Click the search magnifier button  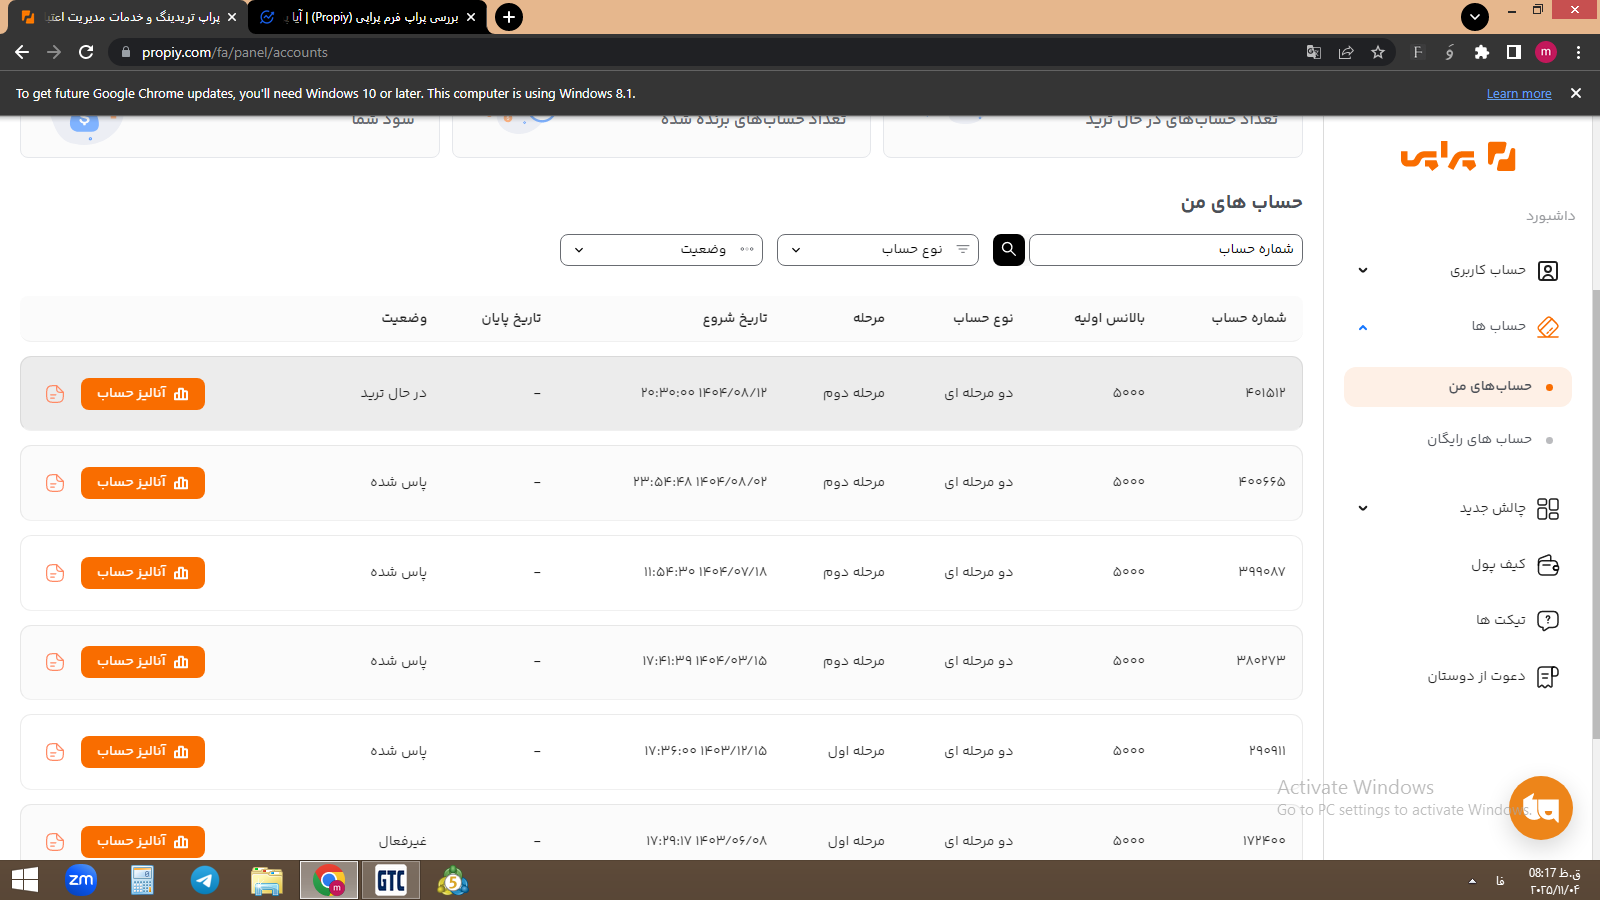tap(1008, 249)
